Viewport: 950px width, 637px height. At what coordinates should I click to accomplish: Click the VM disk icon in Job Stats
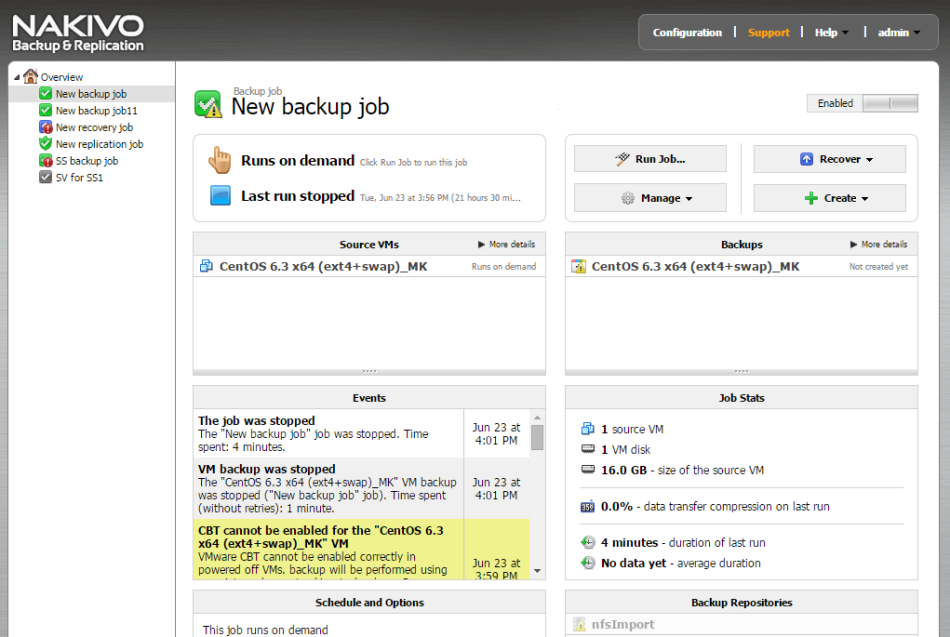[588, 449]
